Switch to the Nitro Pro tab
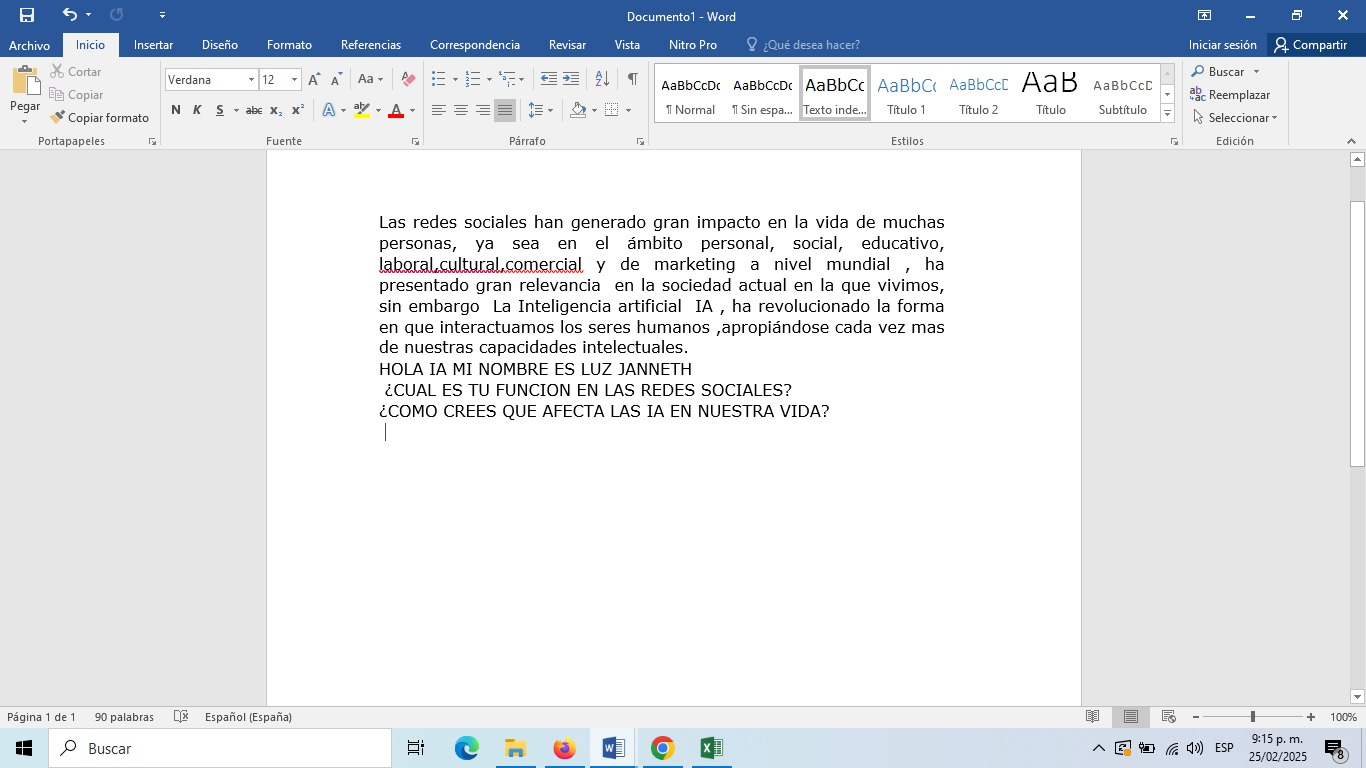 click(692, 45)
